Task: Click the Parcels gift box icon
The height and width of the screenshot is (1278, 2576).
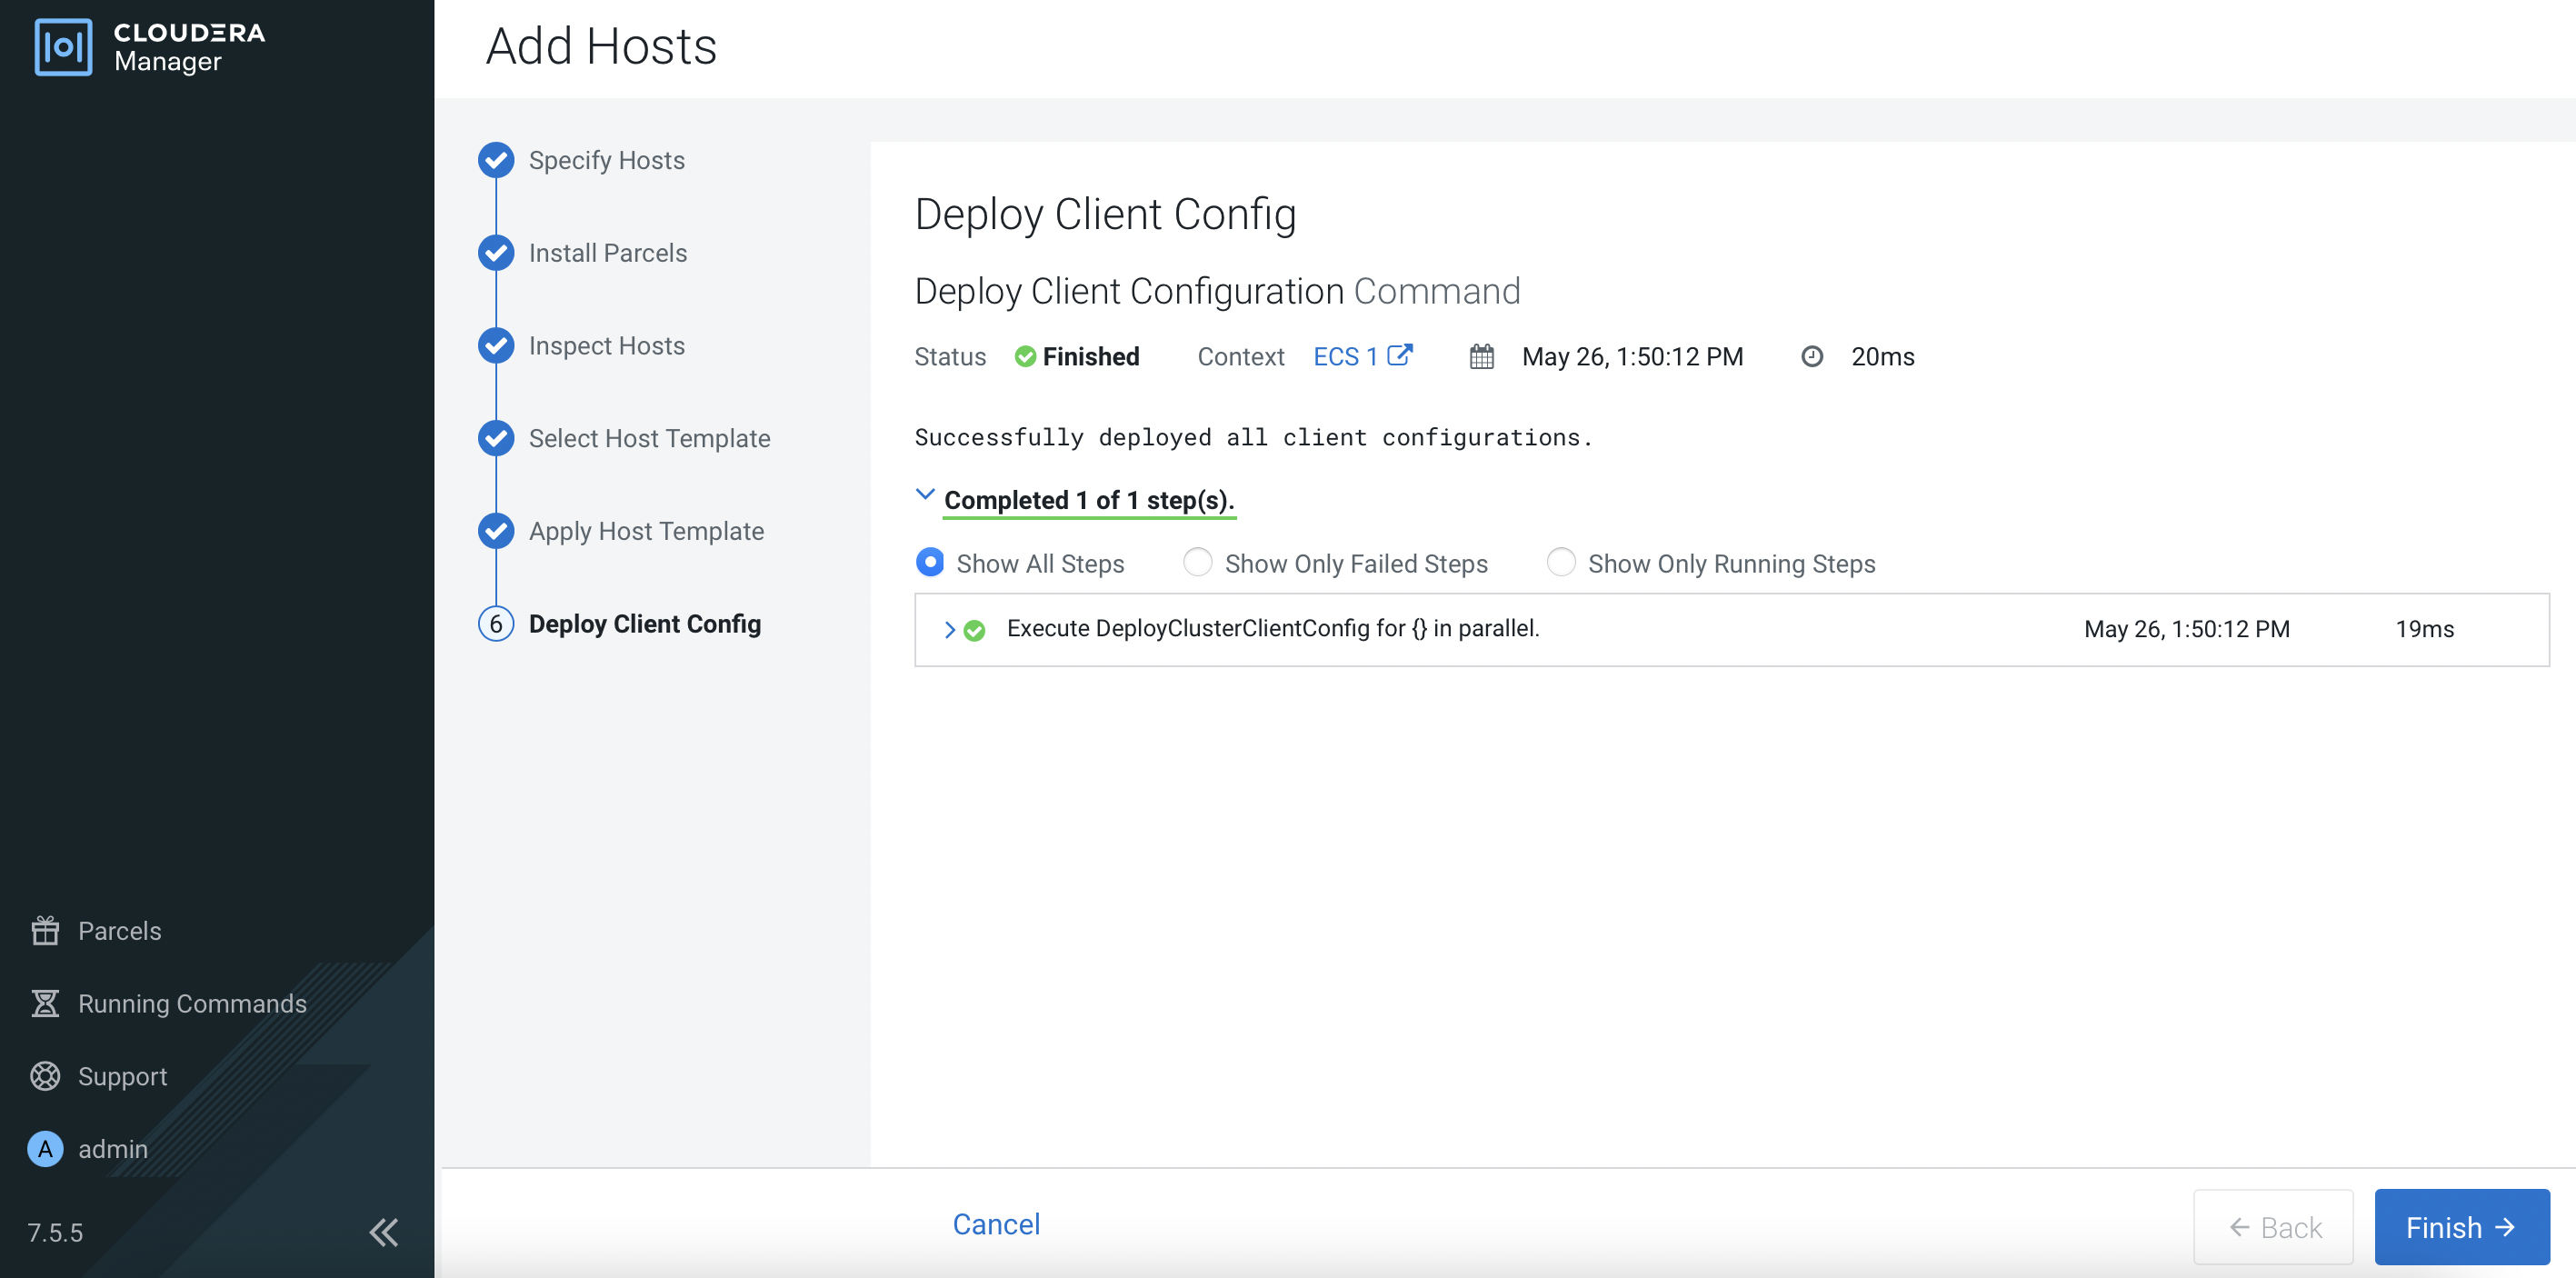Action: point(45,930)
